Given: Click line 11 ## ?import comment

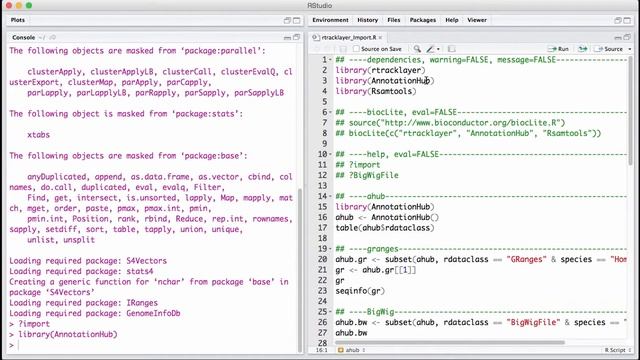Looking at the screenshot, I should [x=358, y=165].
